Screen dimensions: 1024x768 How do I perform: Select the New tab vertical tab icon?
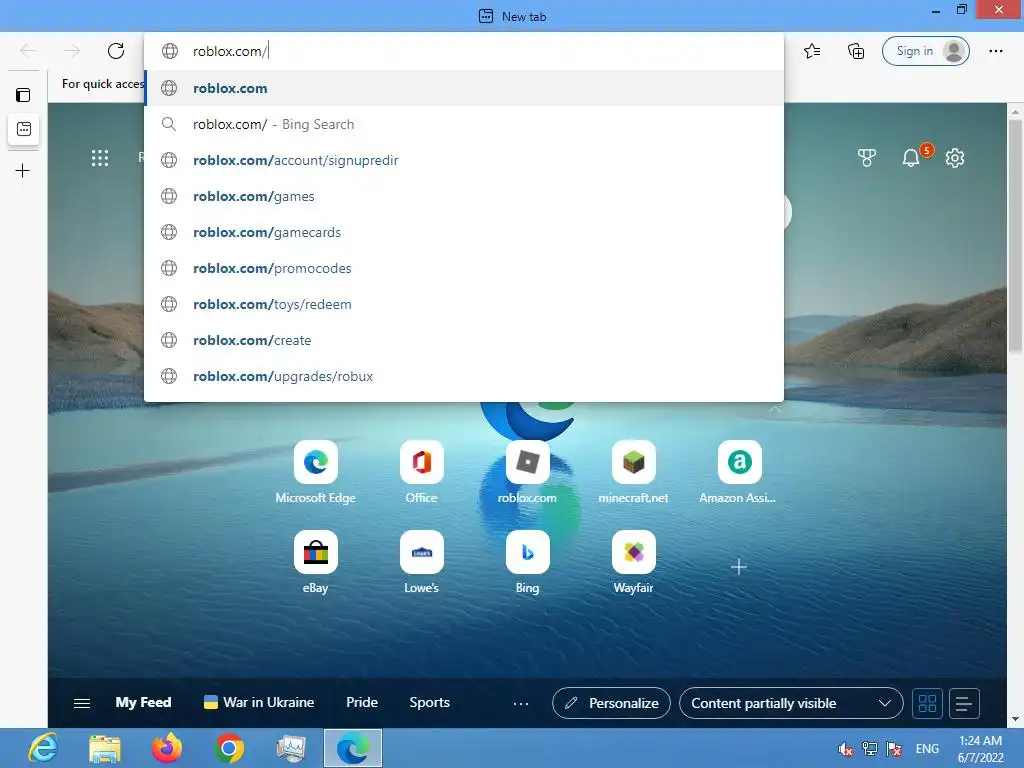tap(24, 129)
